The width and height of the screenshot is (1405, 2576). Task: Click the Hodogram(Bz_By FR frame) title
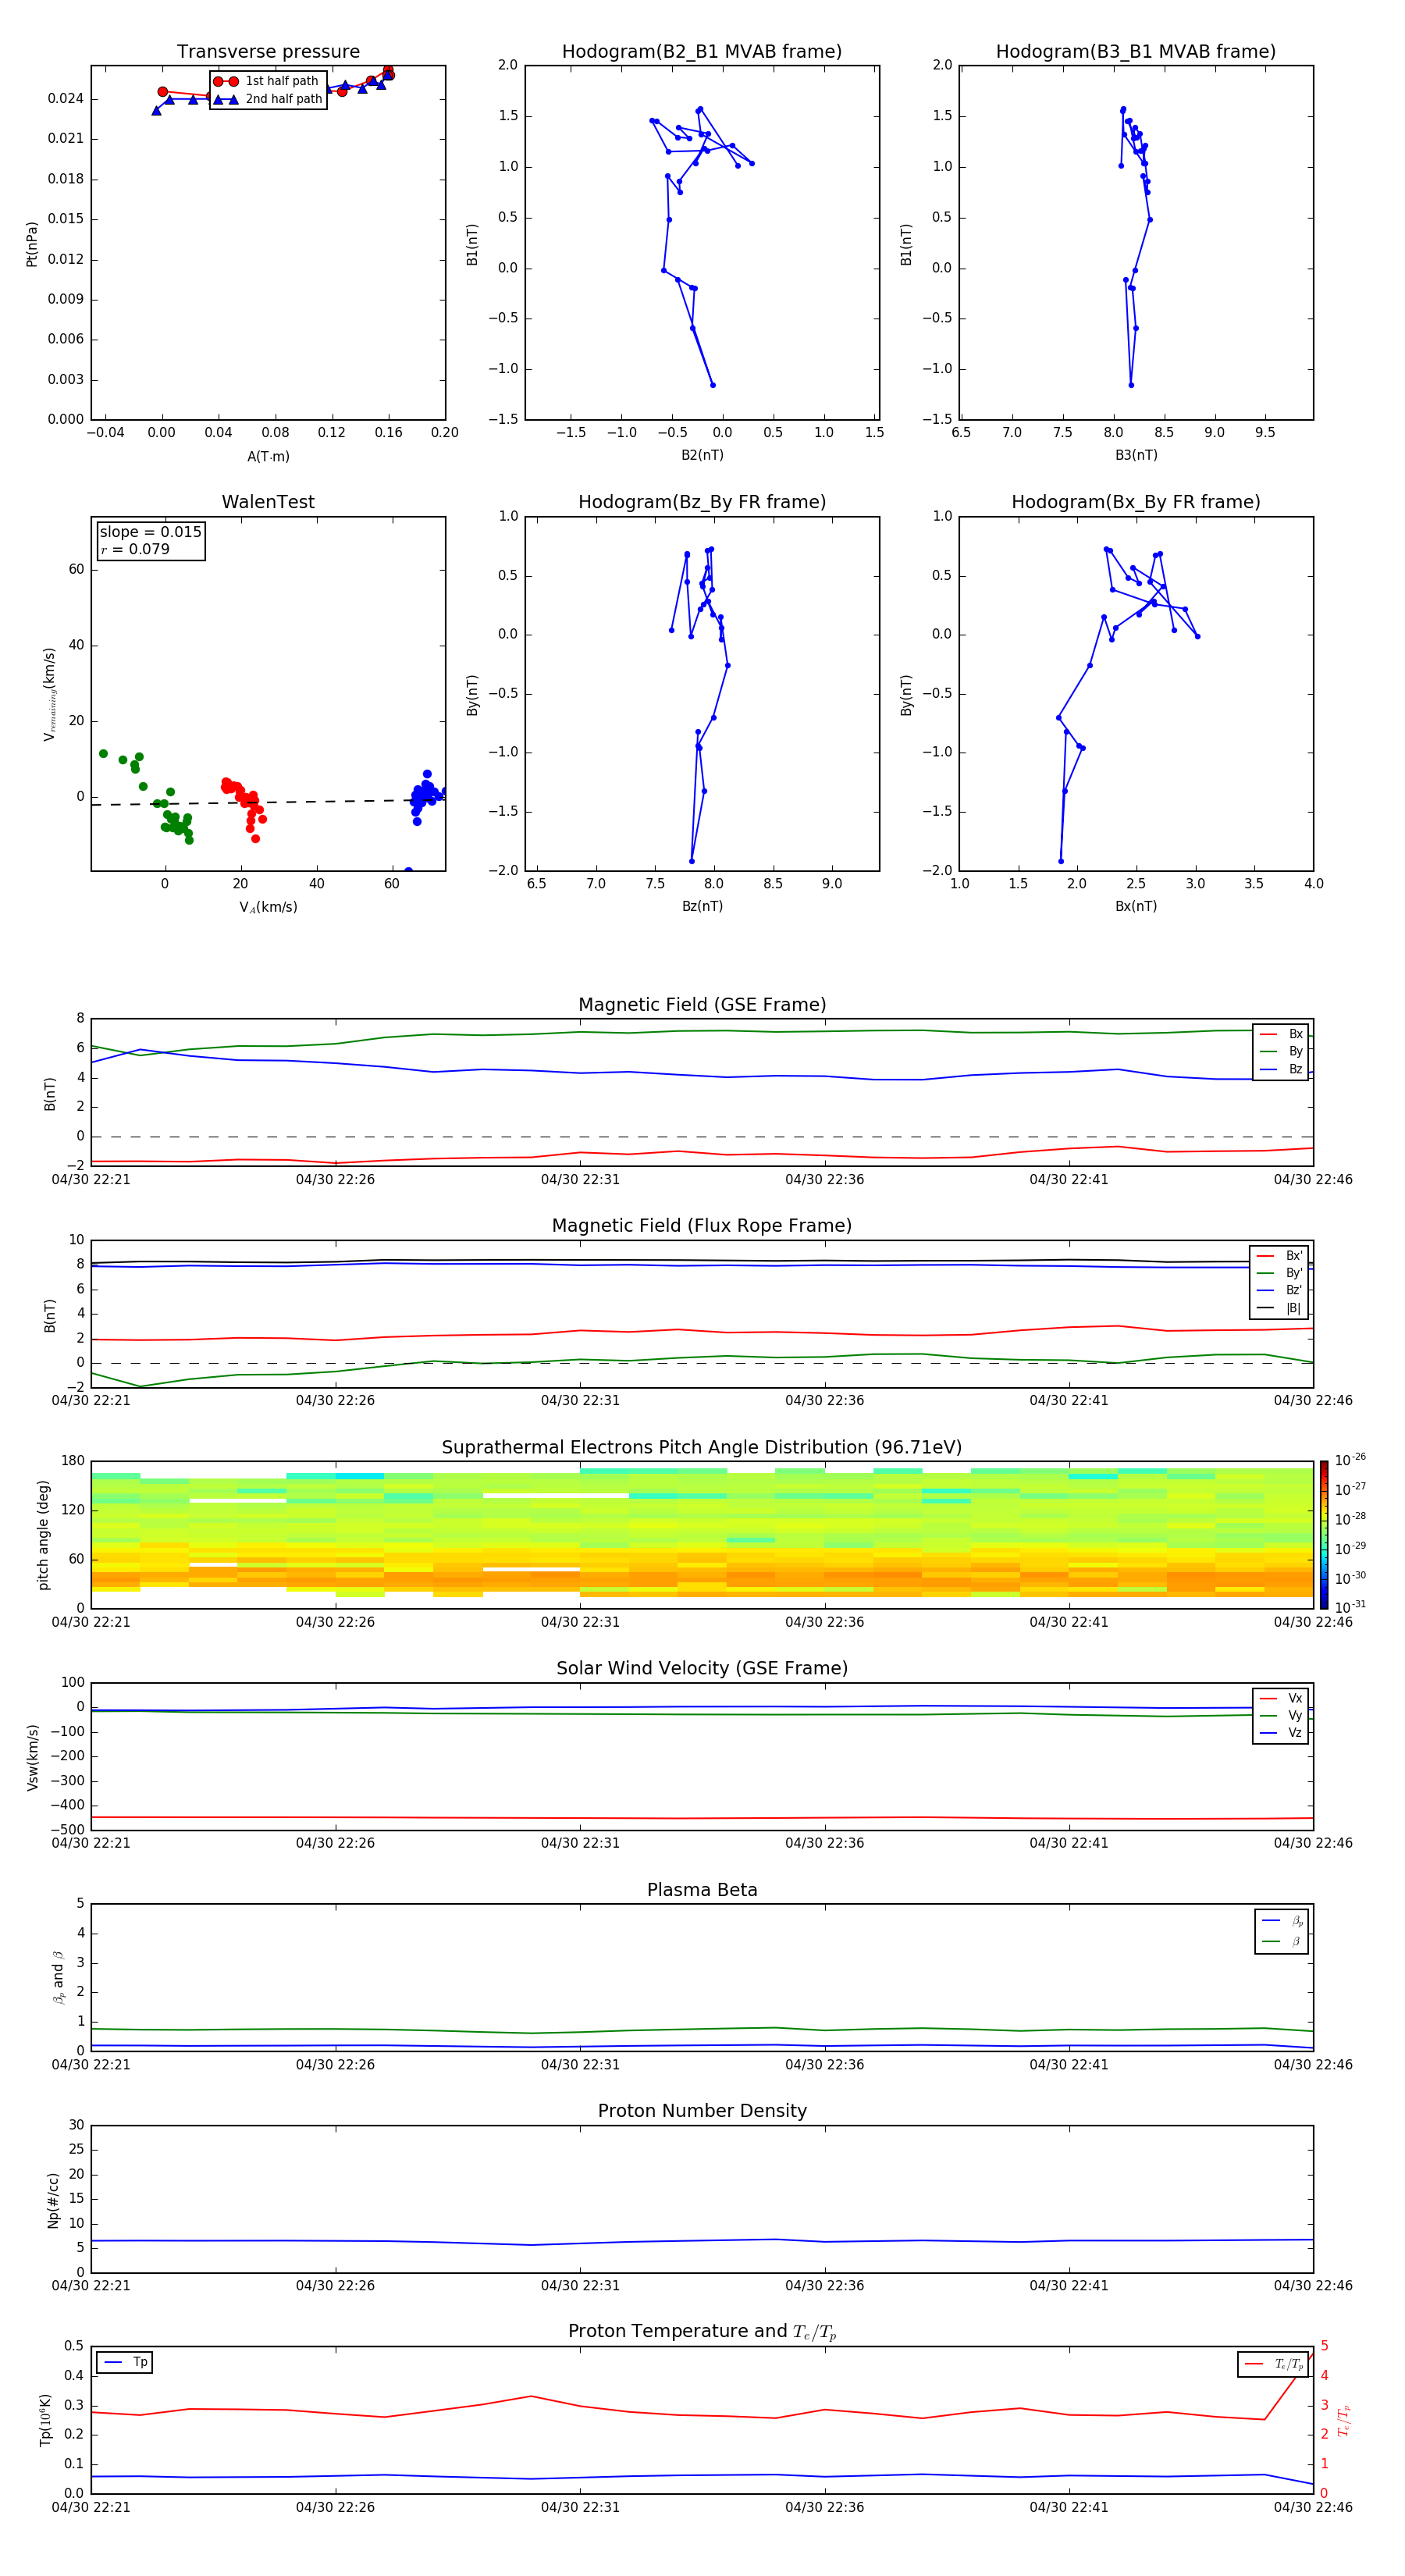point(701,502)
